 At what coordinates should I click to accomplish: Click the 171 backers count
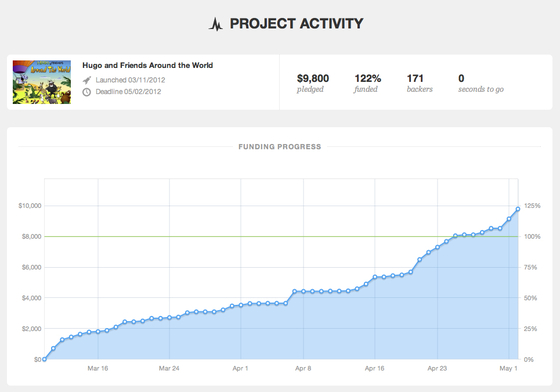point(415,78)
